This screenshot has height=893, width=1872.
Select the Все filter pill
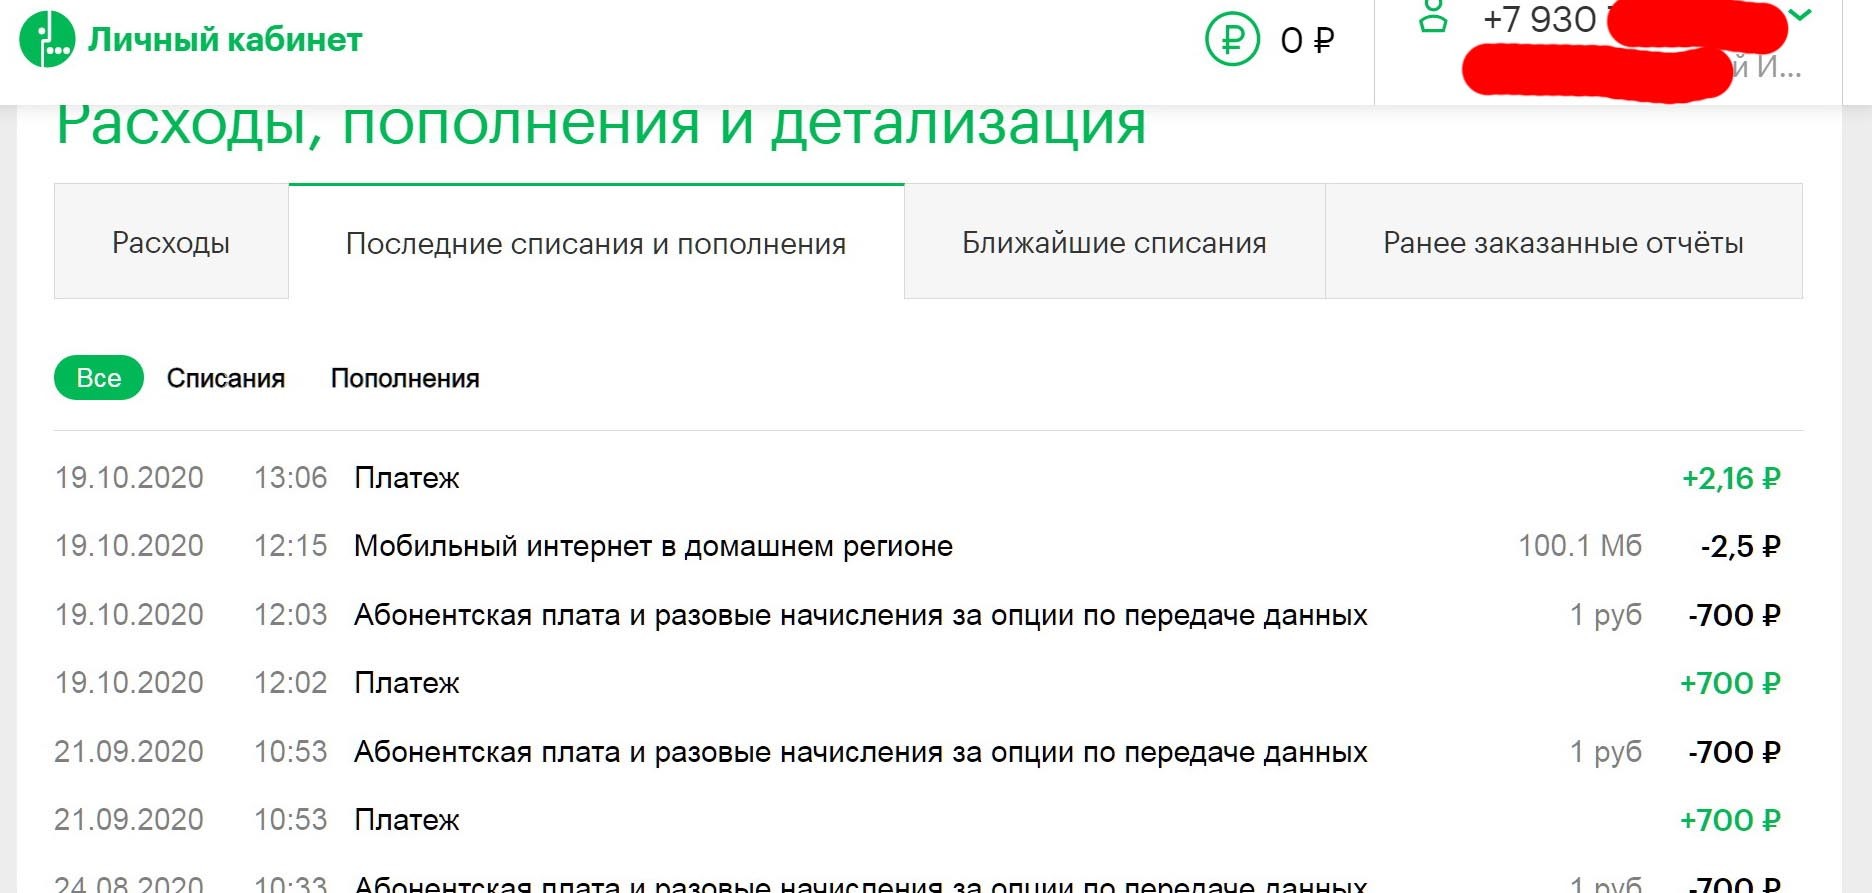[x=99, y=378]
